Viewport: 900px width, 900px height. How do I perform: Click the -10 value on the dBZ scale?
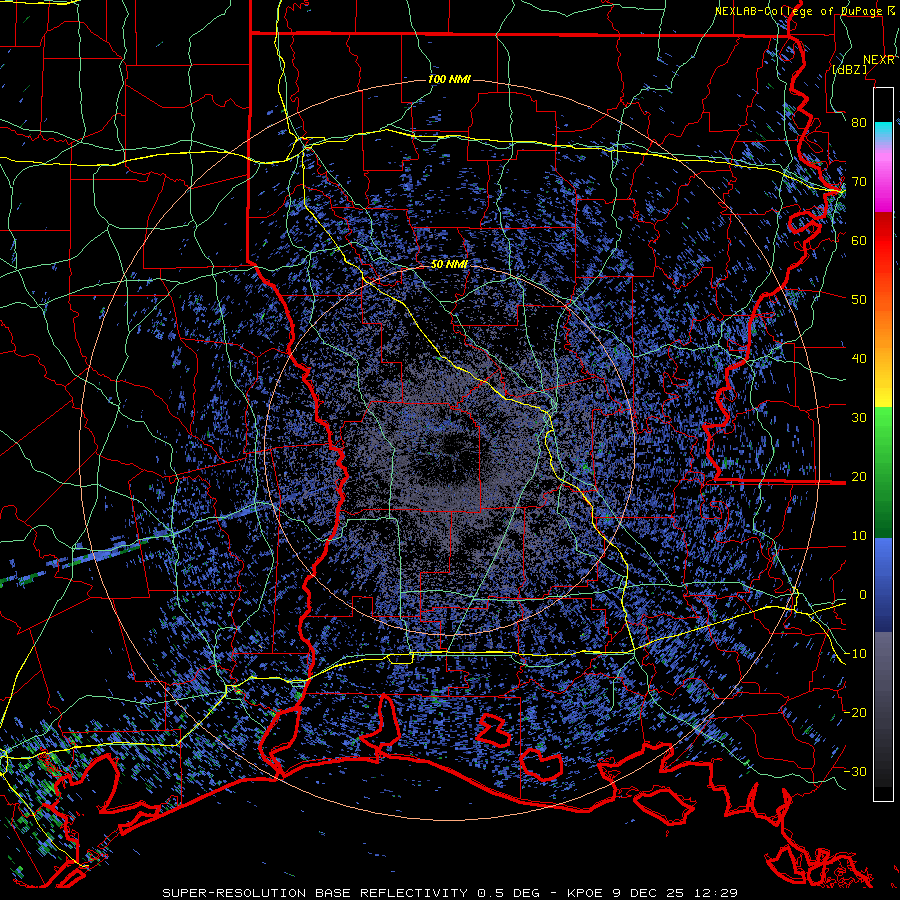[855, 654]
